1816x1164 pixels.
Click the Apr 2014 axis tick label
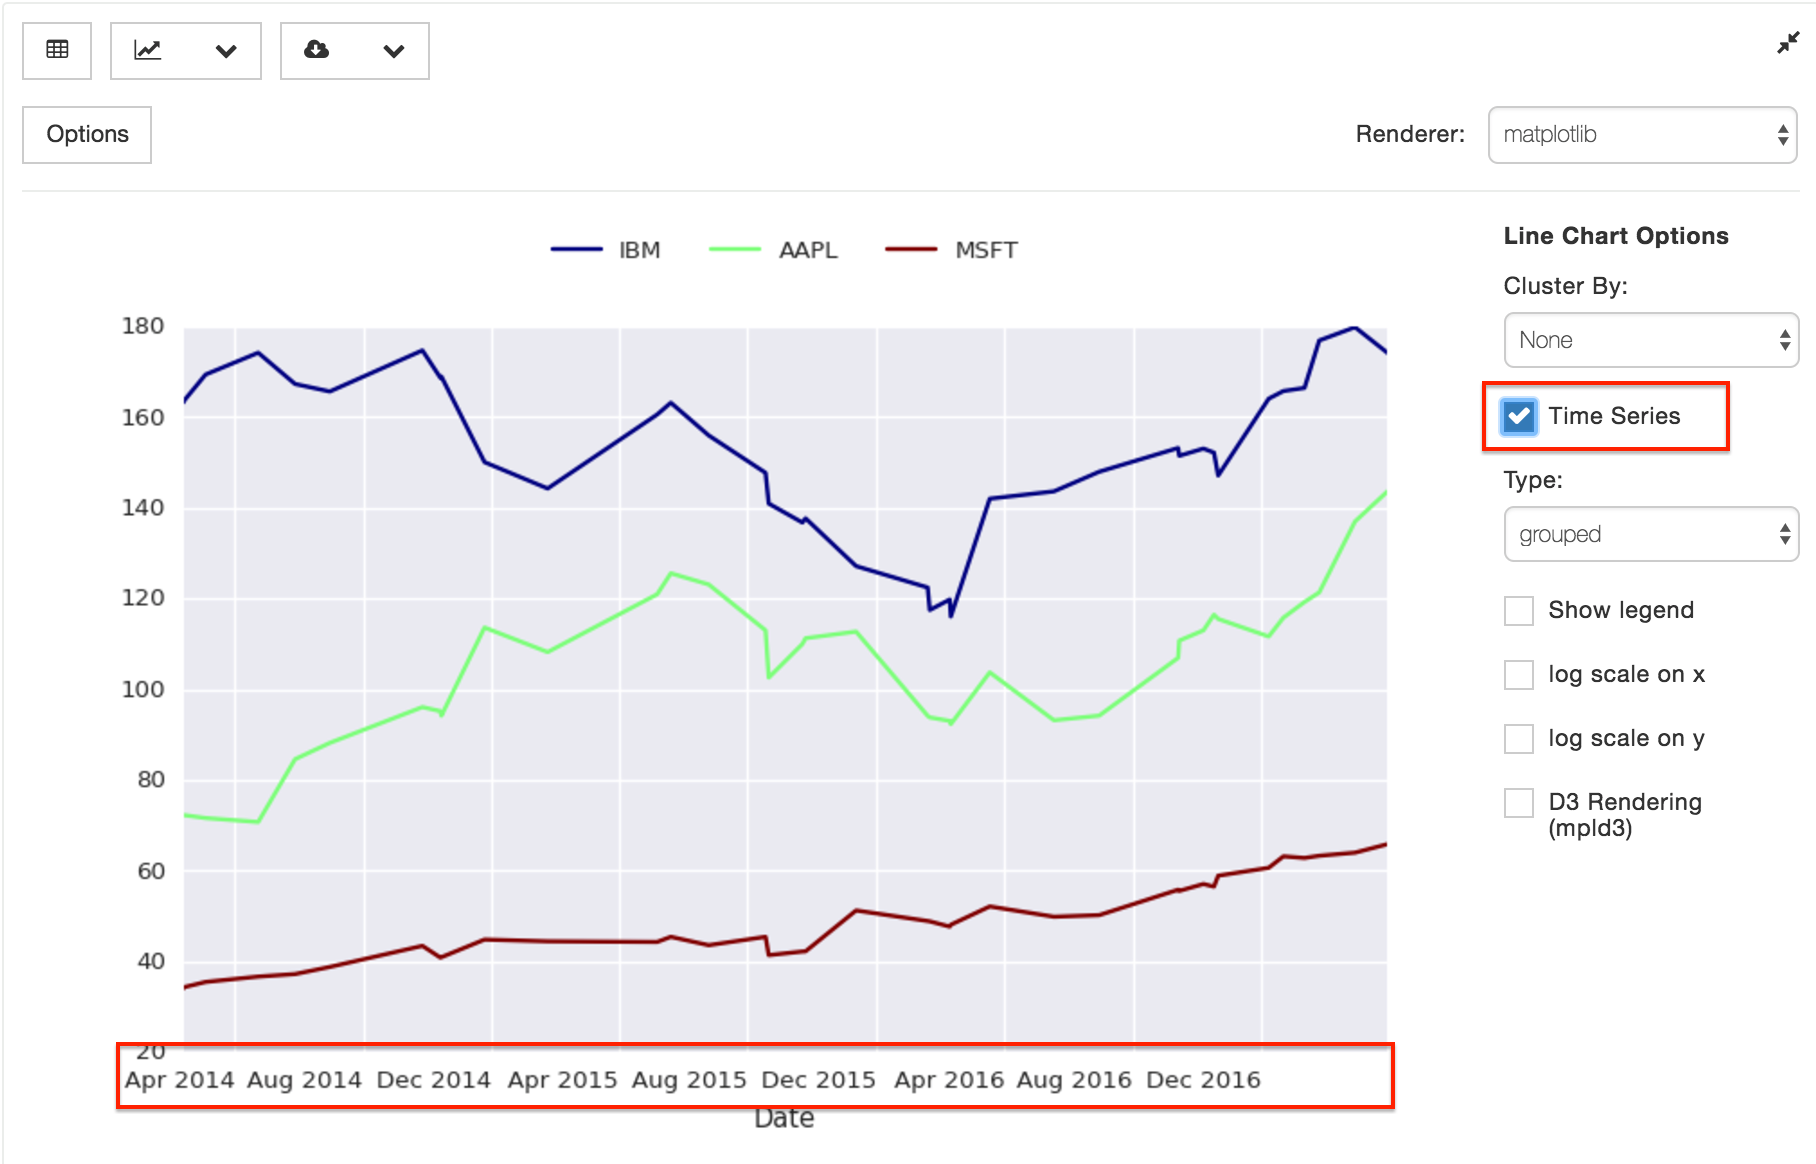tap(179, 1080)
